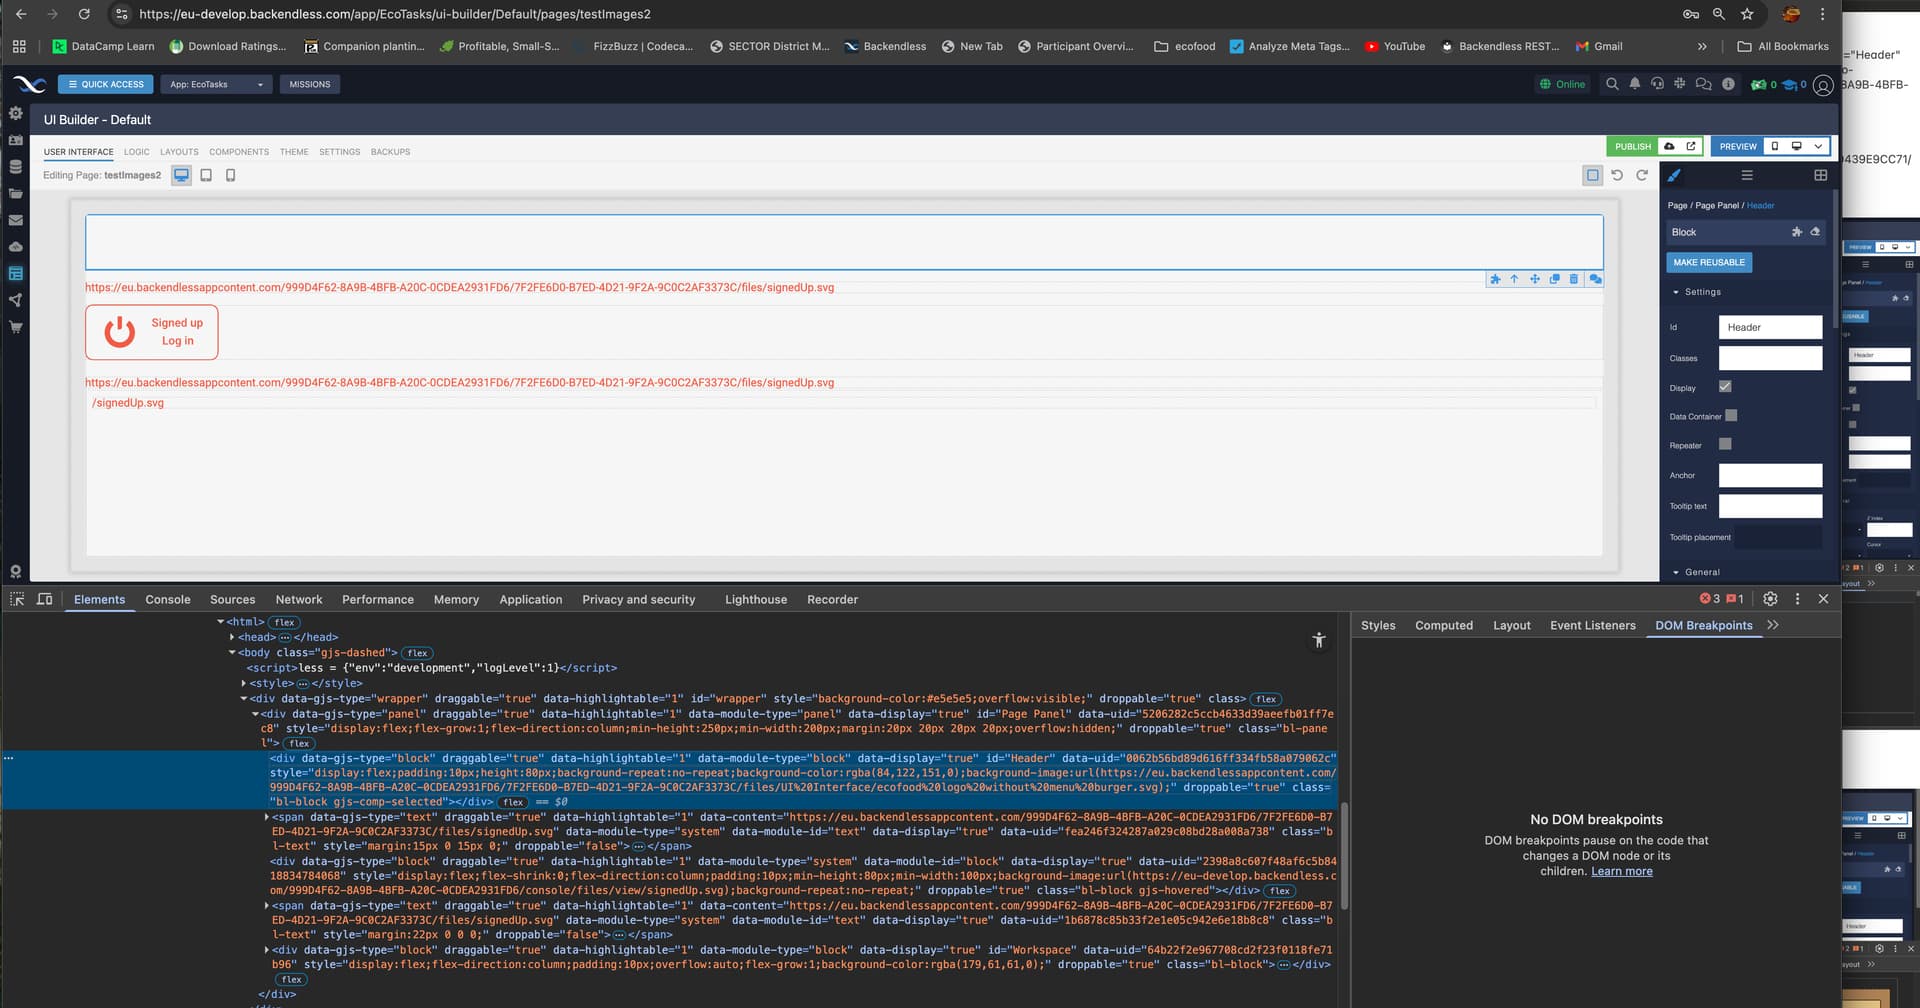1920x1008 pixels.
Task: Switch to the LOGIC tab
Action: tap(136, 152)
